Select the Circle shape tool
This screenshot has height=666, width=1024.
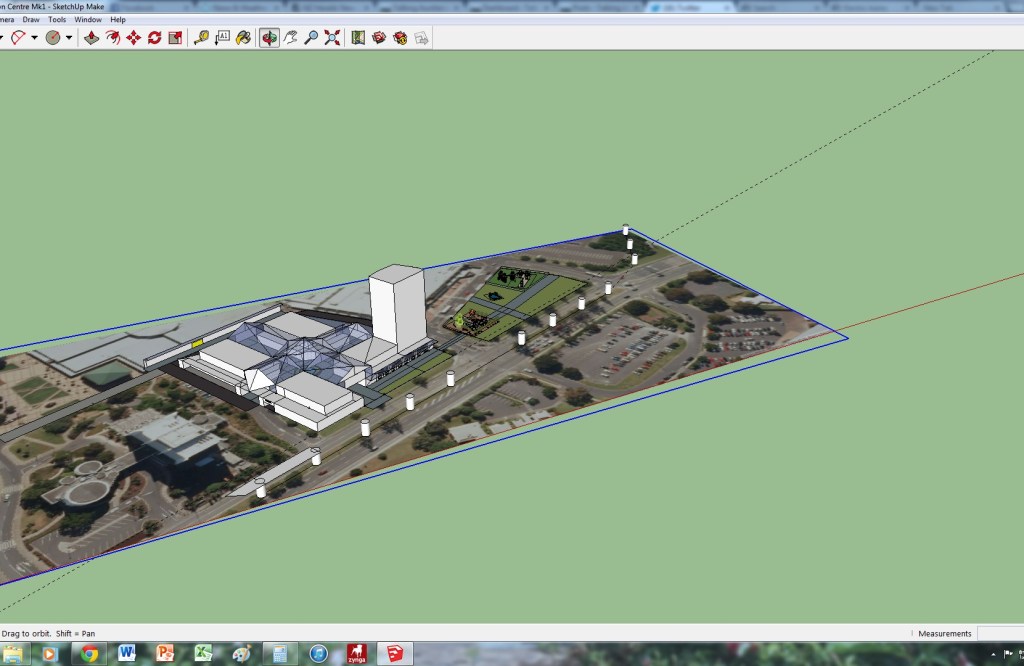53,38
